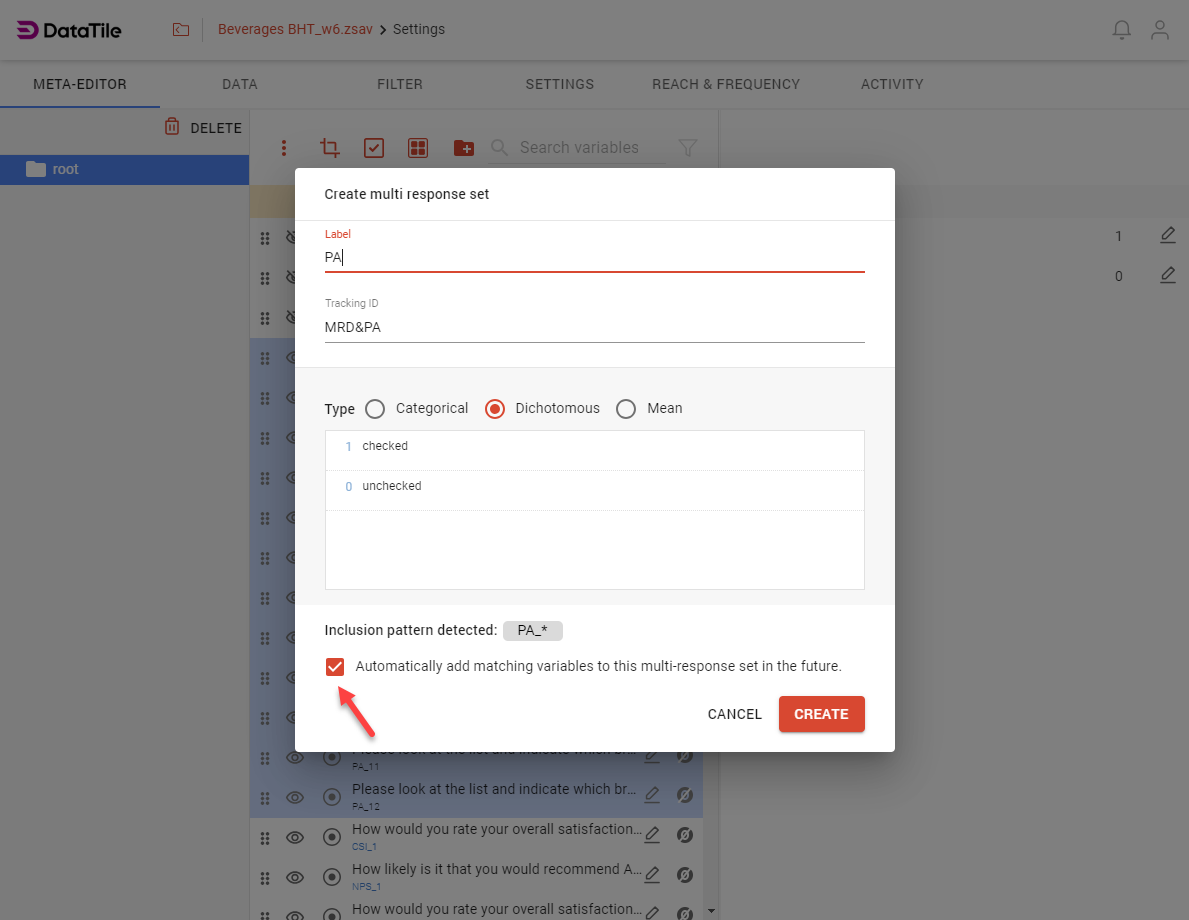Select the root folder in tree
The width and height of the screenshot is (1189, 920).
click(x=66, y=170)
